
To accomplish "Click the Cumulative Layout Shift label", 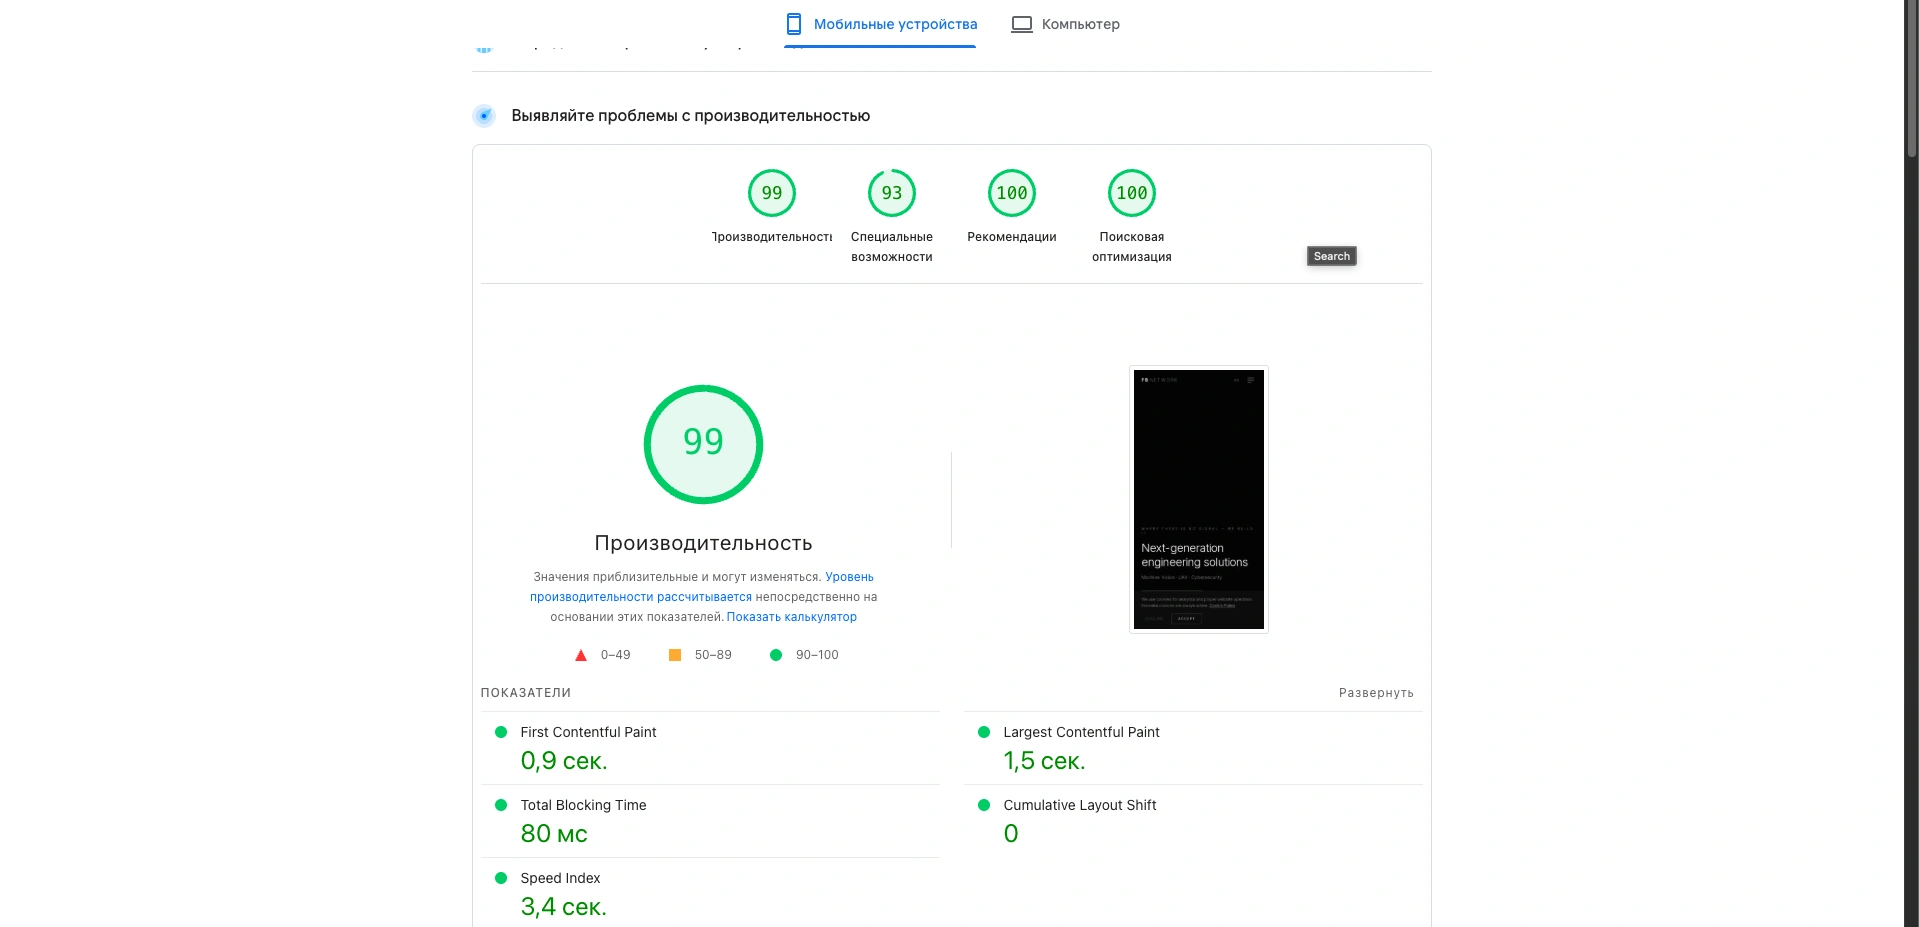I will 1080,805.
